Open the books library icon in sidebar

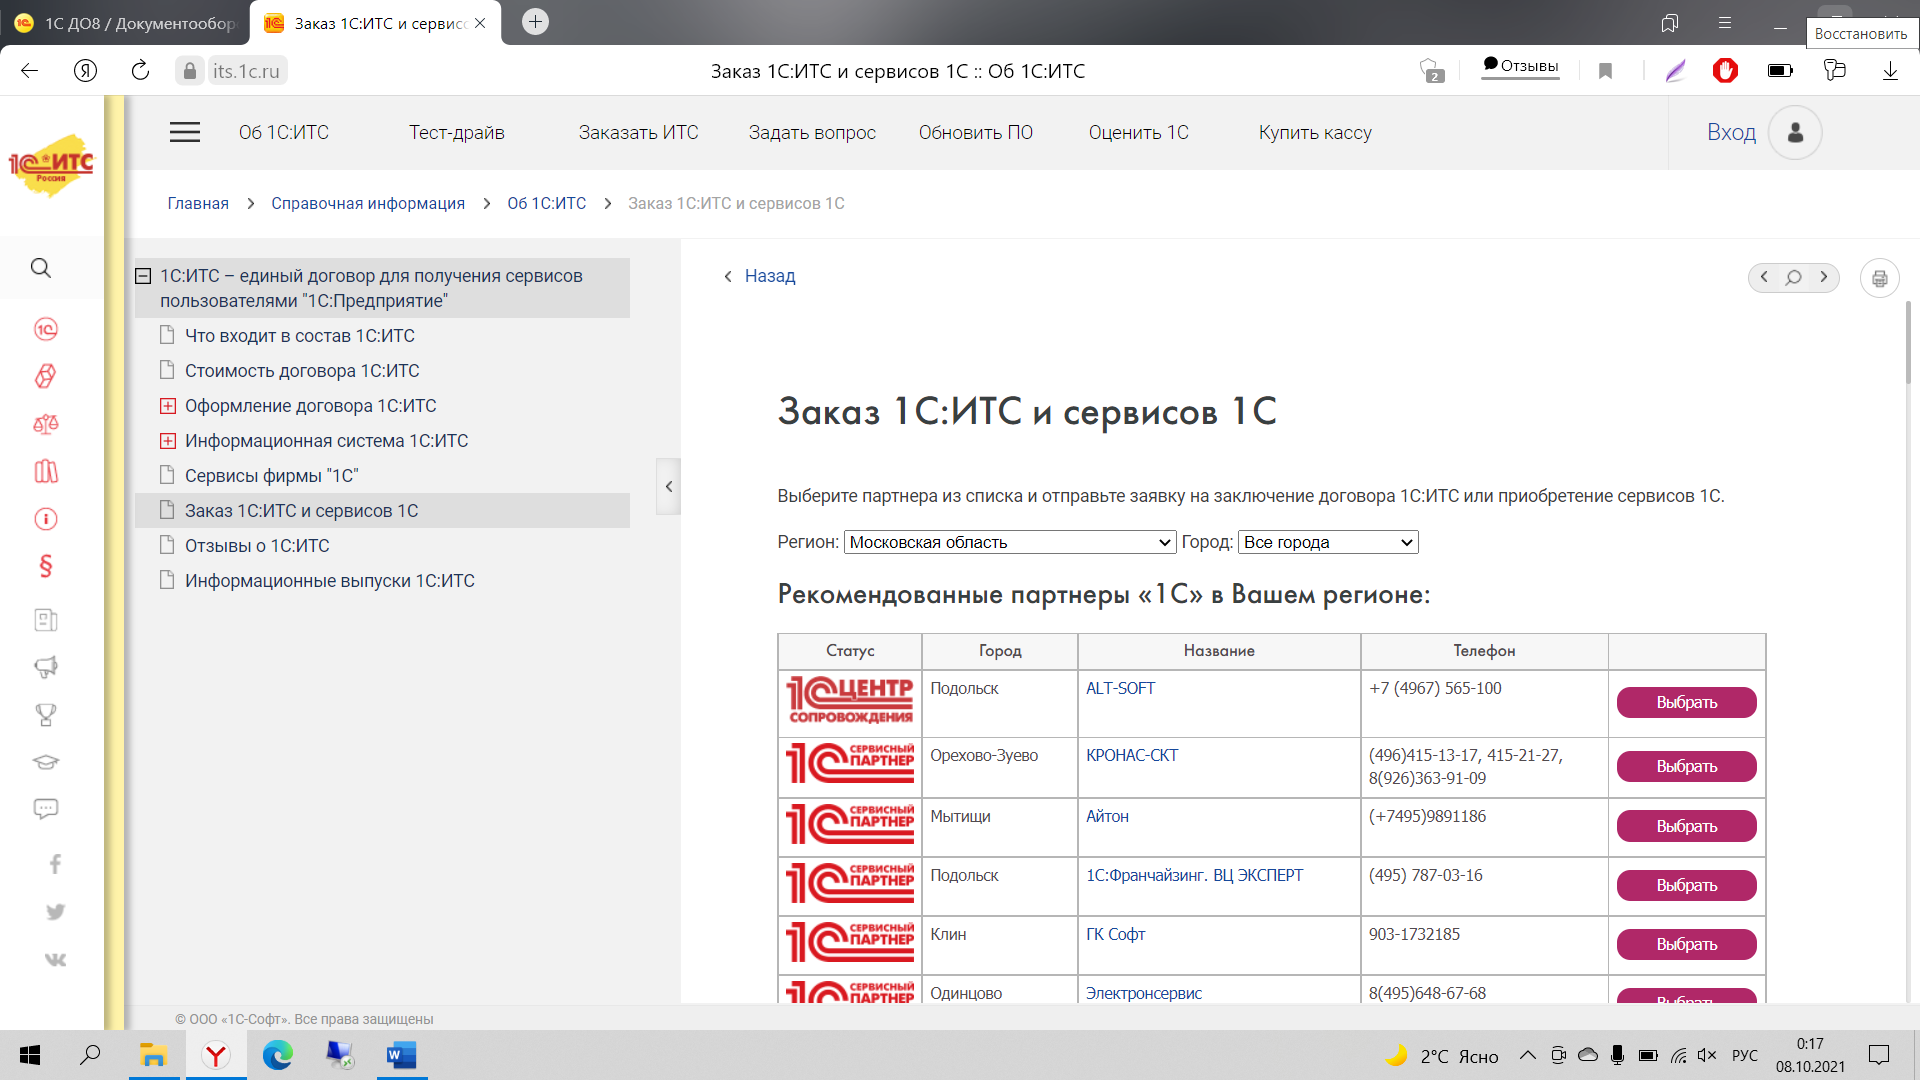coord(46,471)
